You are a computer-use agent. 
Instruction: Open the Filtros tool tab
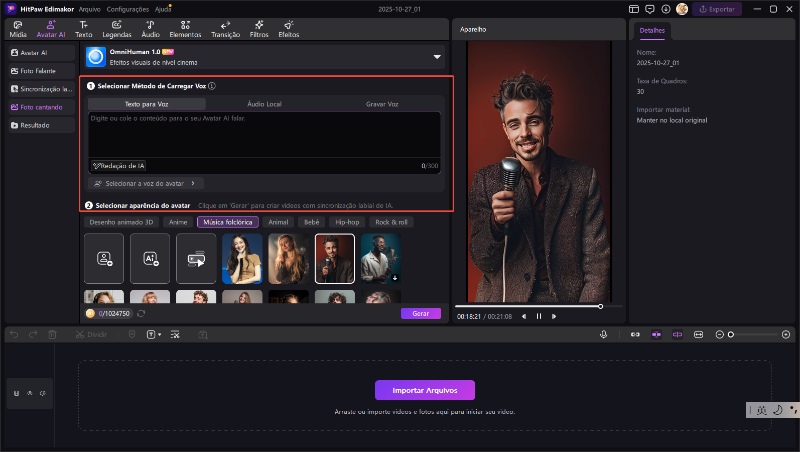point(259,29)
